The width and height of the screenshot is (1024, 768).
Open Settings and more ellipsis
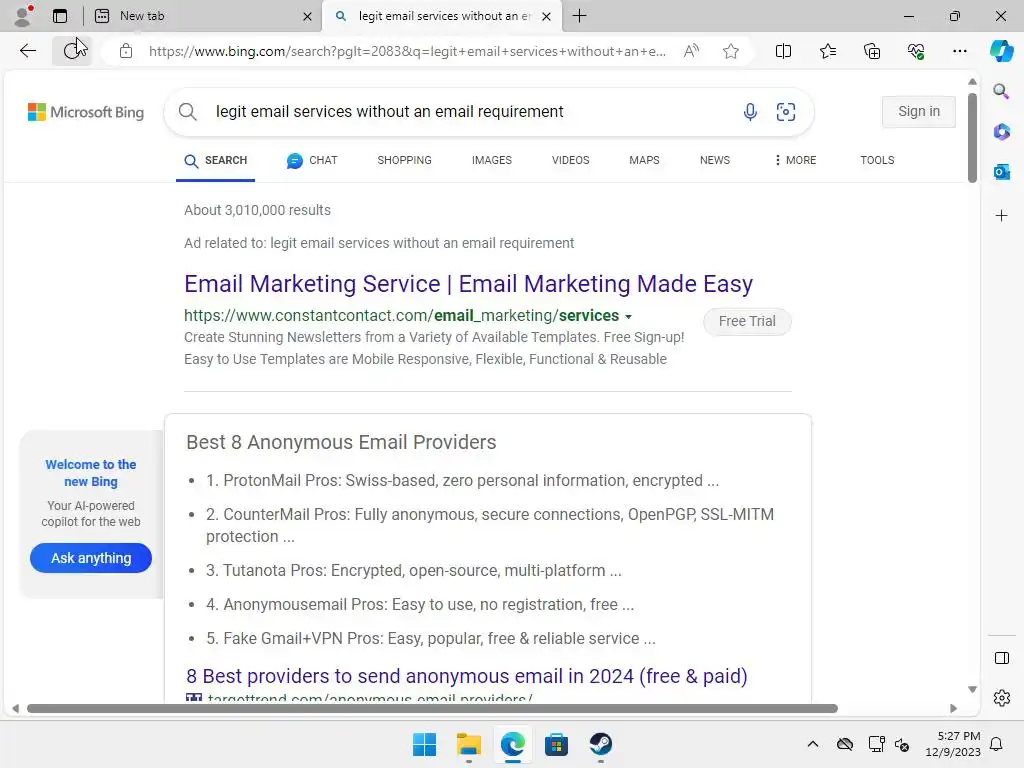[959, 51]
